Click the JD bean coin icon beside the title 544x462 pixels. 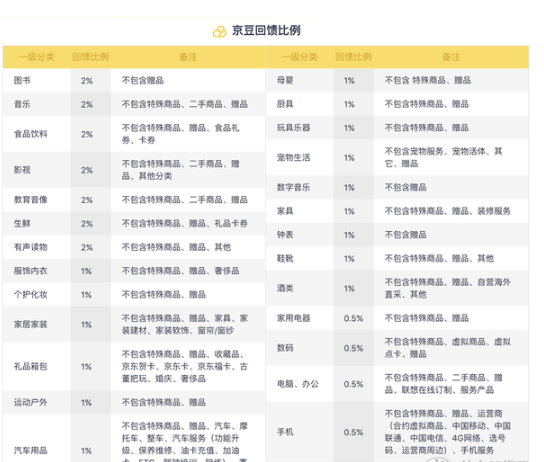(x=219, y=32)
